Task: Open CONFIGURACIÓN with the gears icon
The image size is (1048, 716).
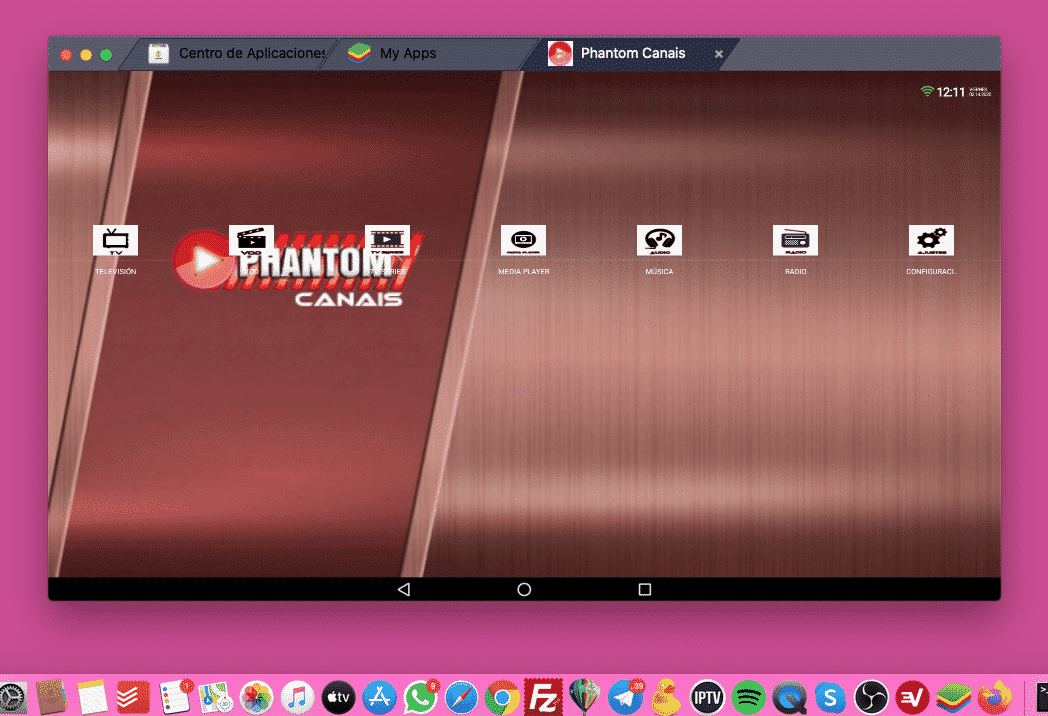Action: [x=931, y=240]
